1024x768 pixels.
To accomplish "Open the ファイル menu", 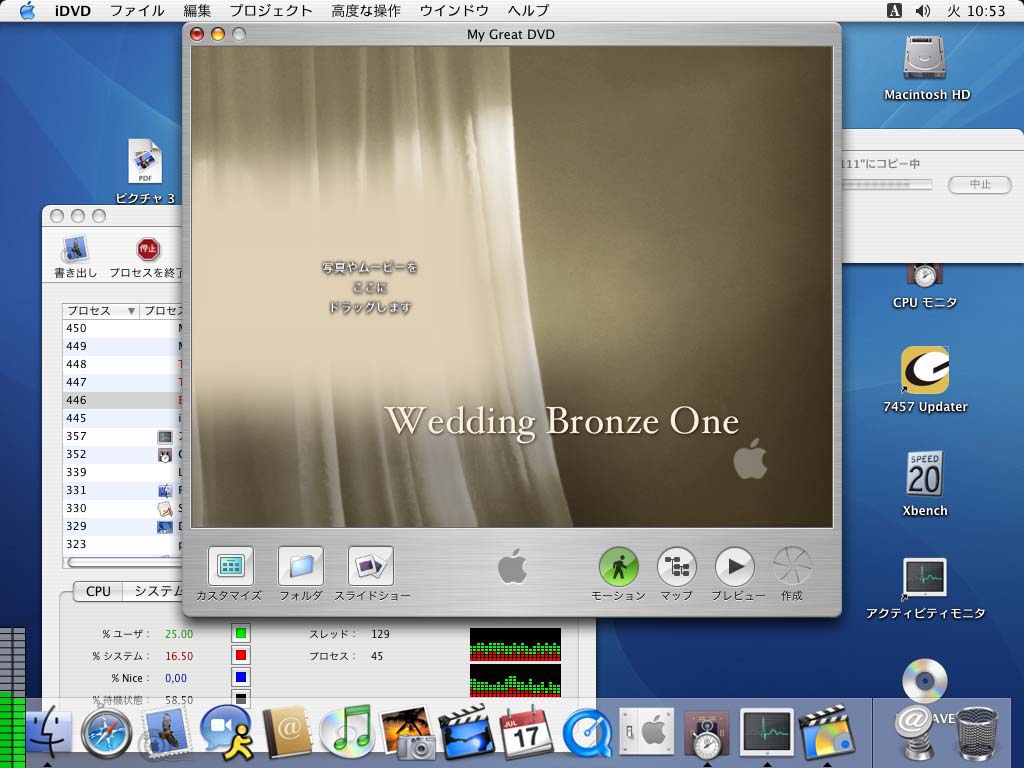I will point(136,10).
